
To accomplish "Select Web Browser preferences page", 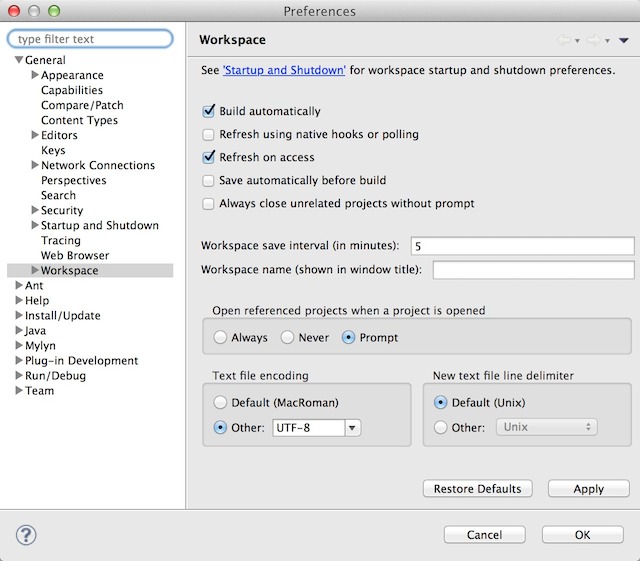I will click(75, 256).
